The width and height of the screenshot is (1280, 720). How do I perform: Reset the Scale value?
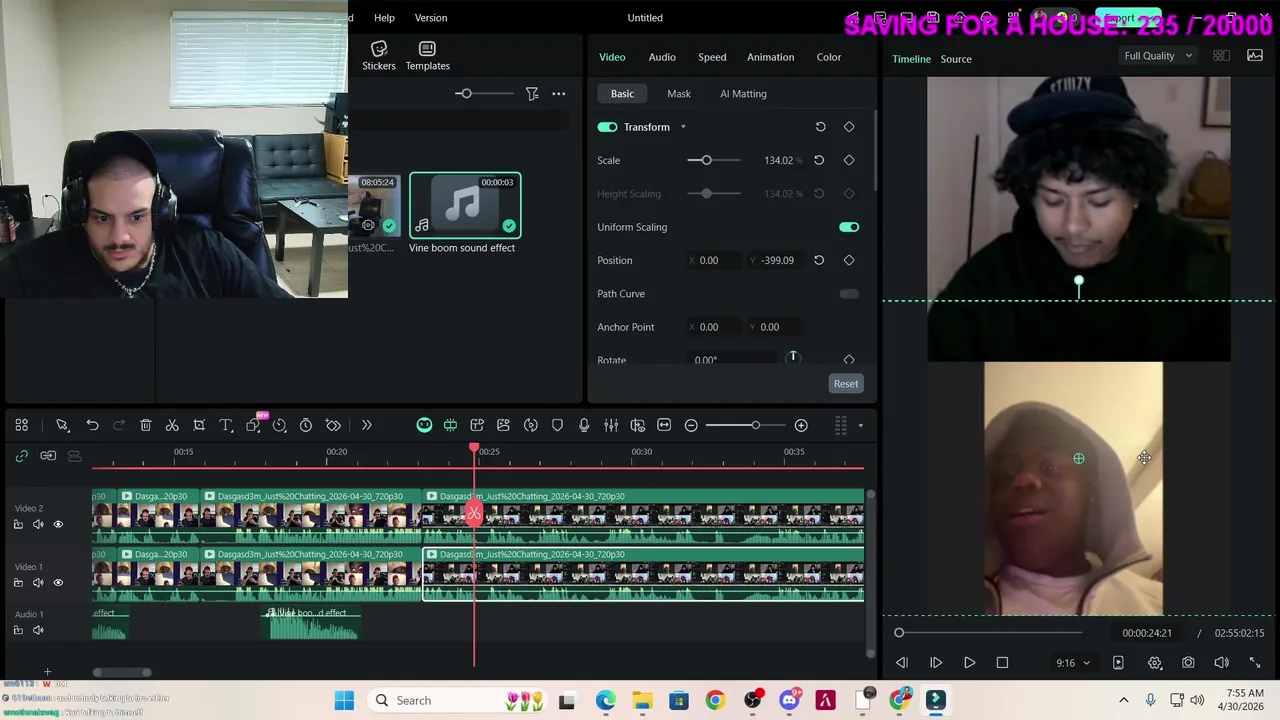click(819, 160)
